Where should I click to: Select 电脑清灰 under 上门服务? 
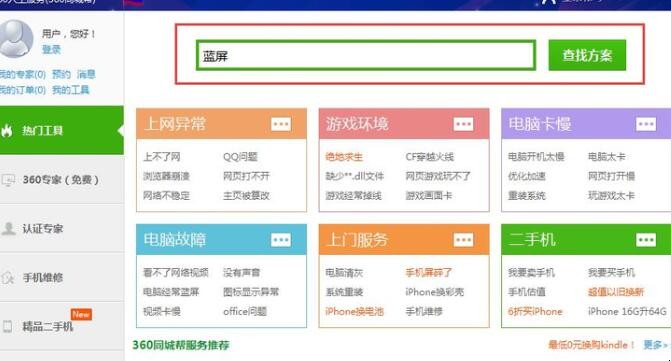point(344,272)
